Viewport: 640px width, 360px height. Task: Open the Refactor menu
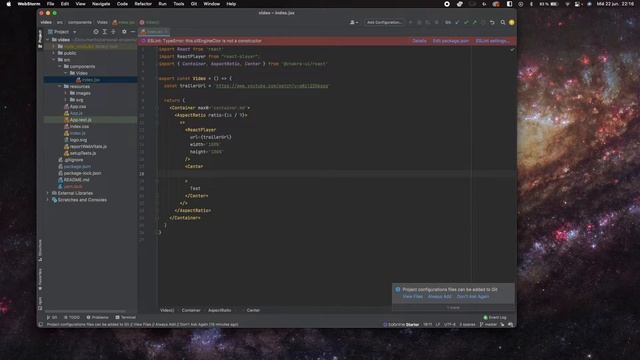coord(143,4)
